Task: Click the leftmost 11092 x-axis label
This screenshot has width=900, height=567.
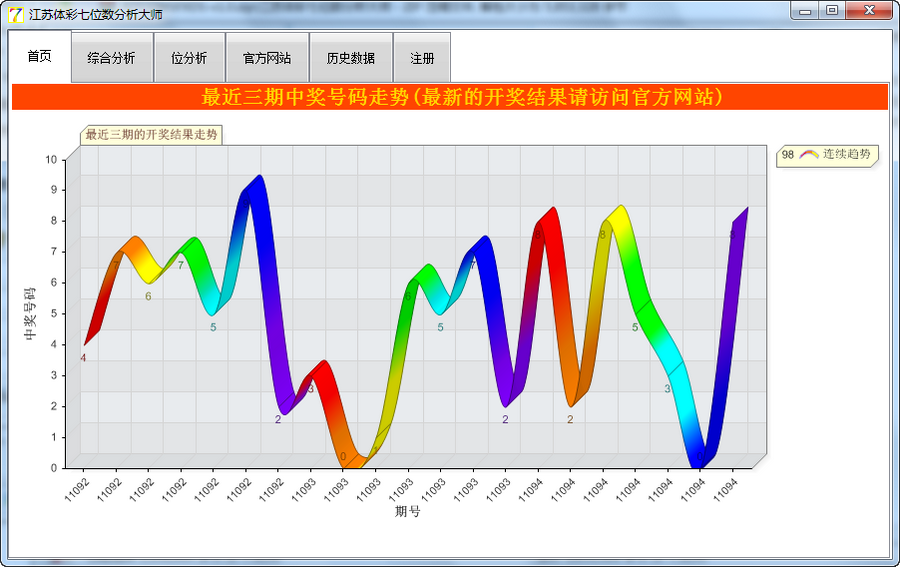Action: click(x=76, y=487)
